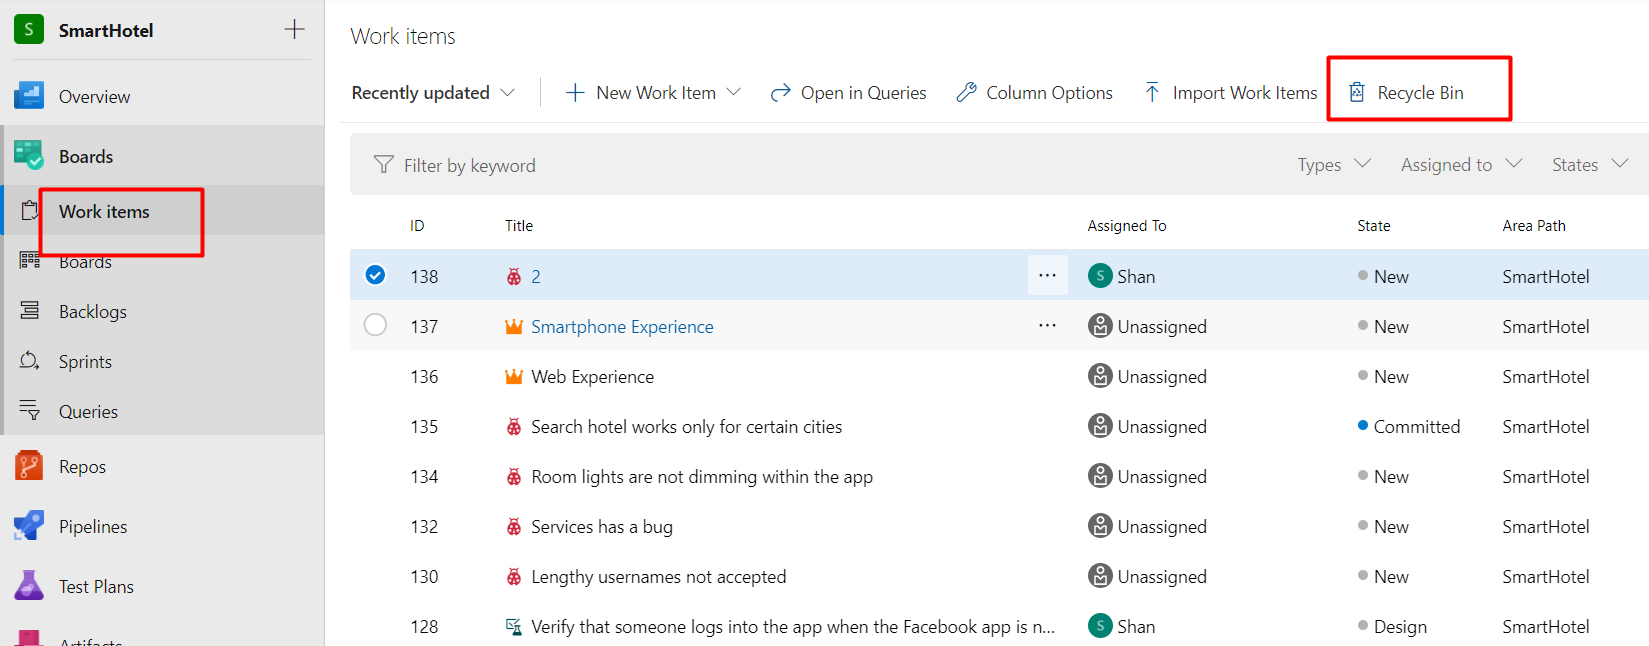This screenshot has height=646, width=1649.
Task: Click the Sprints icon in sidebar
Action: click(x=30, y=360)
